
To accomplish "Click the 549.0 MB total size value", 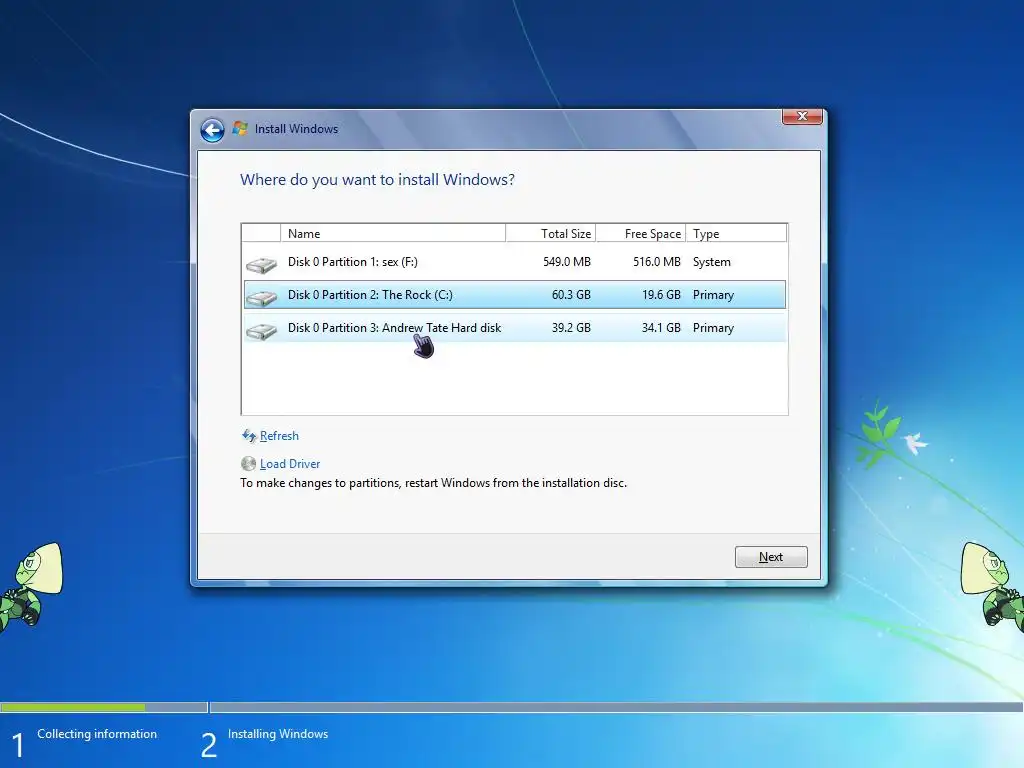I will tap(566, 262).
